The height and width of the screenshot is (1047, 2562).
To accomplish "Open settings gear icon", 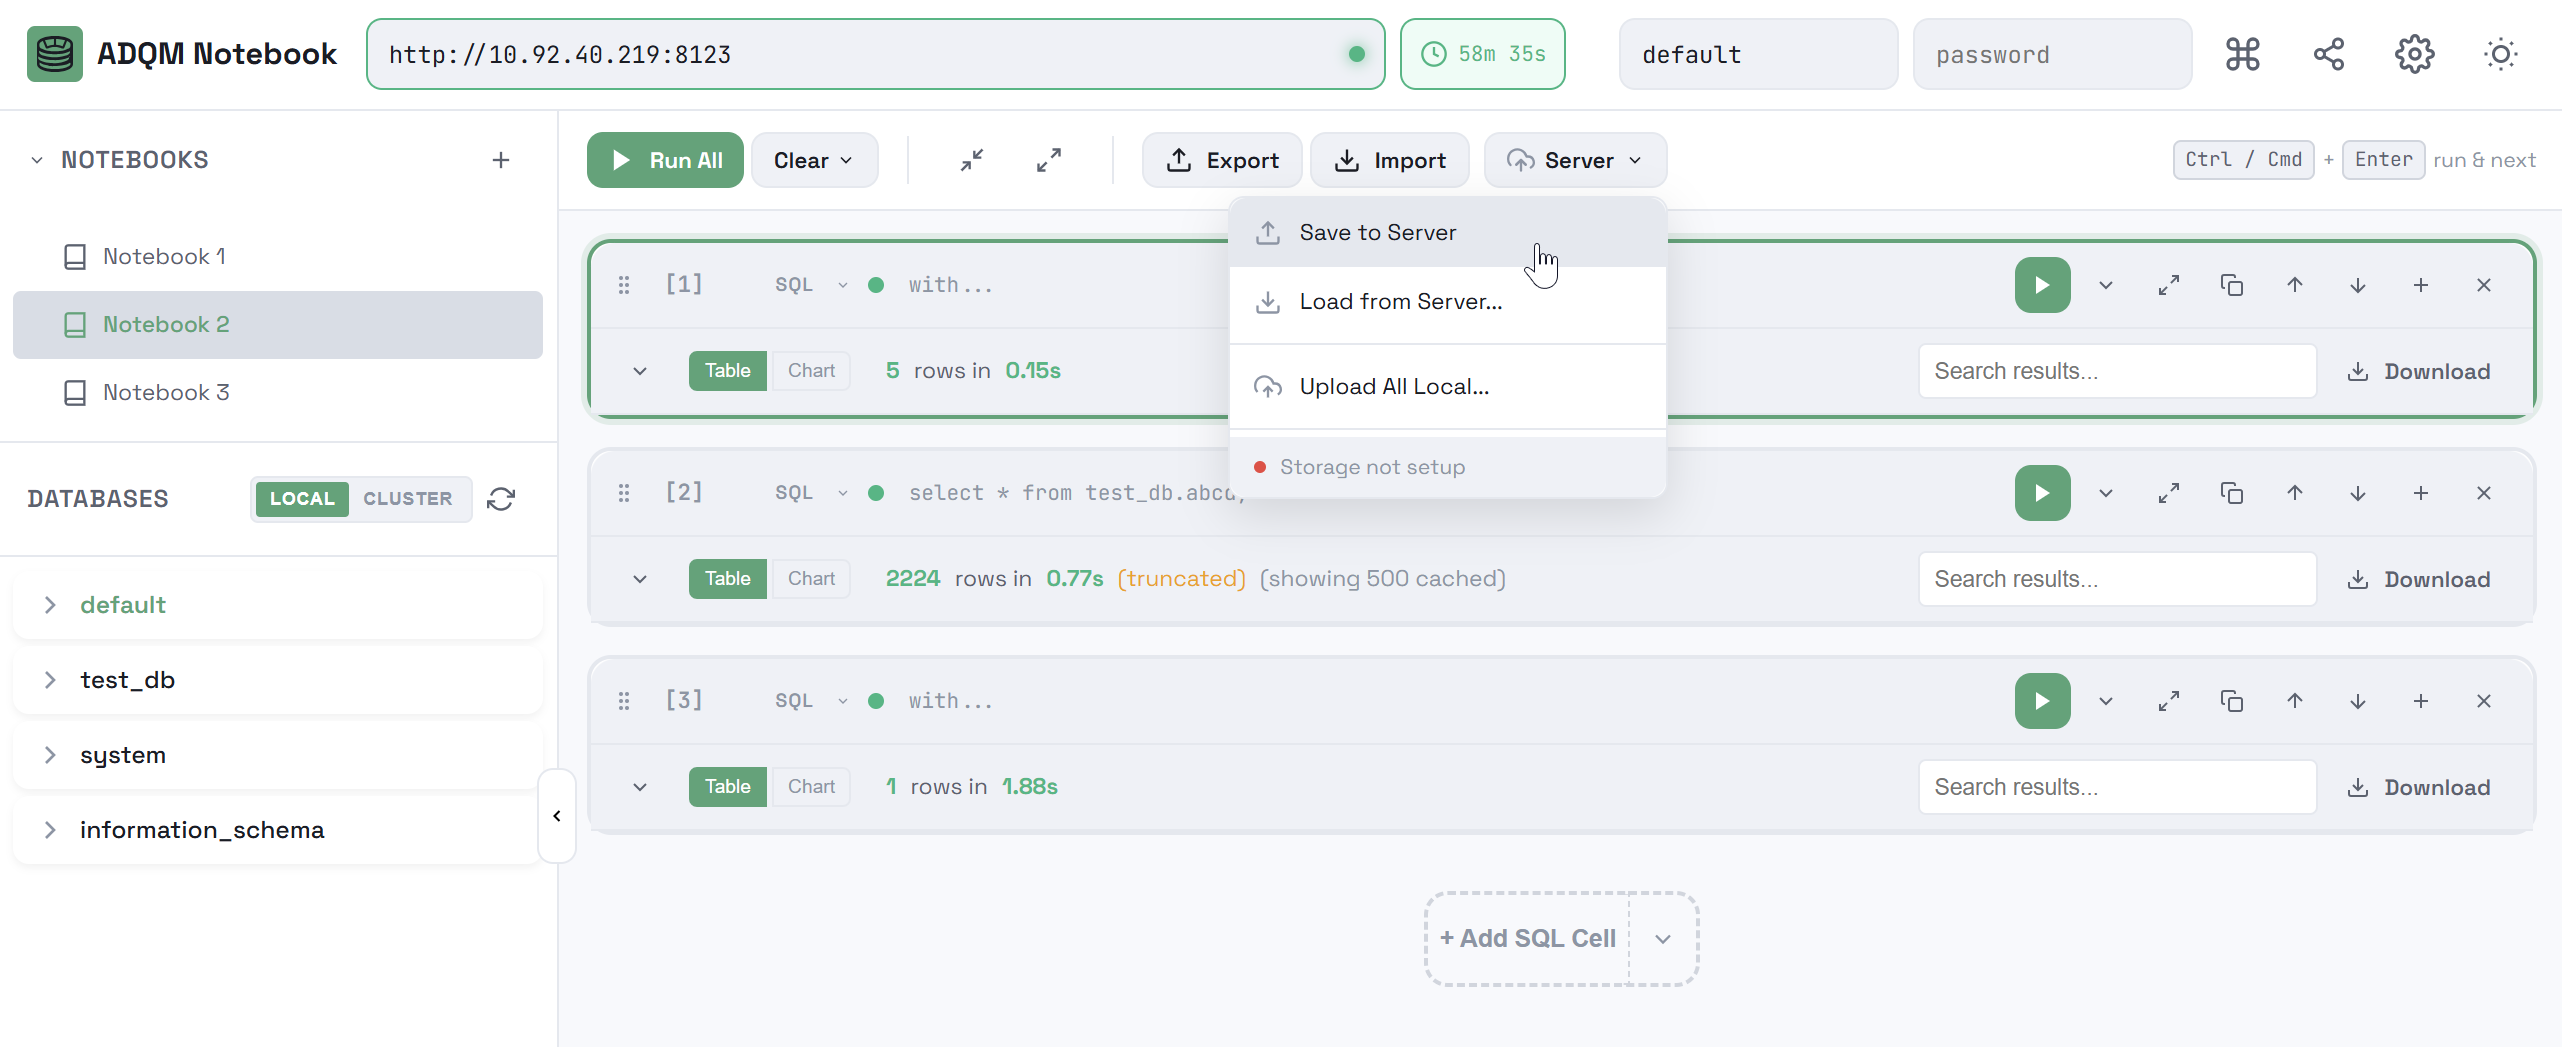I will click(2414, 54).
